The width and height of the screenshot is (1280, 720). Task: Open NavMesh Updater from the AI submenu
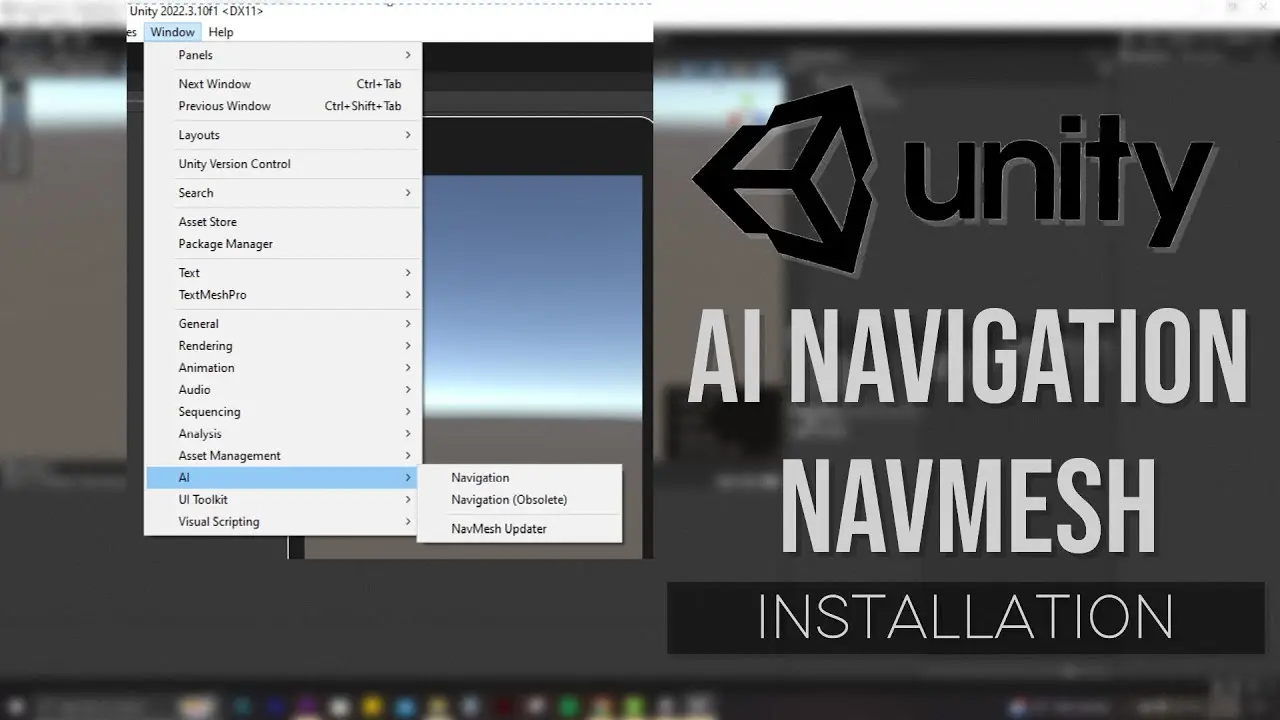click(x=519, y=529)
